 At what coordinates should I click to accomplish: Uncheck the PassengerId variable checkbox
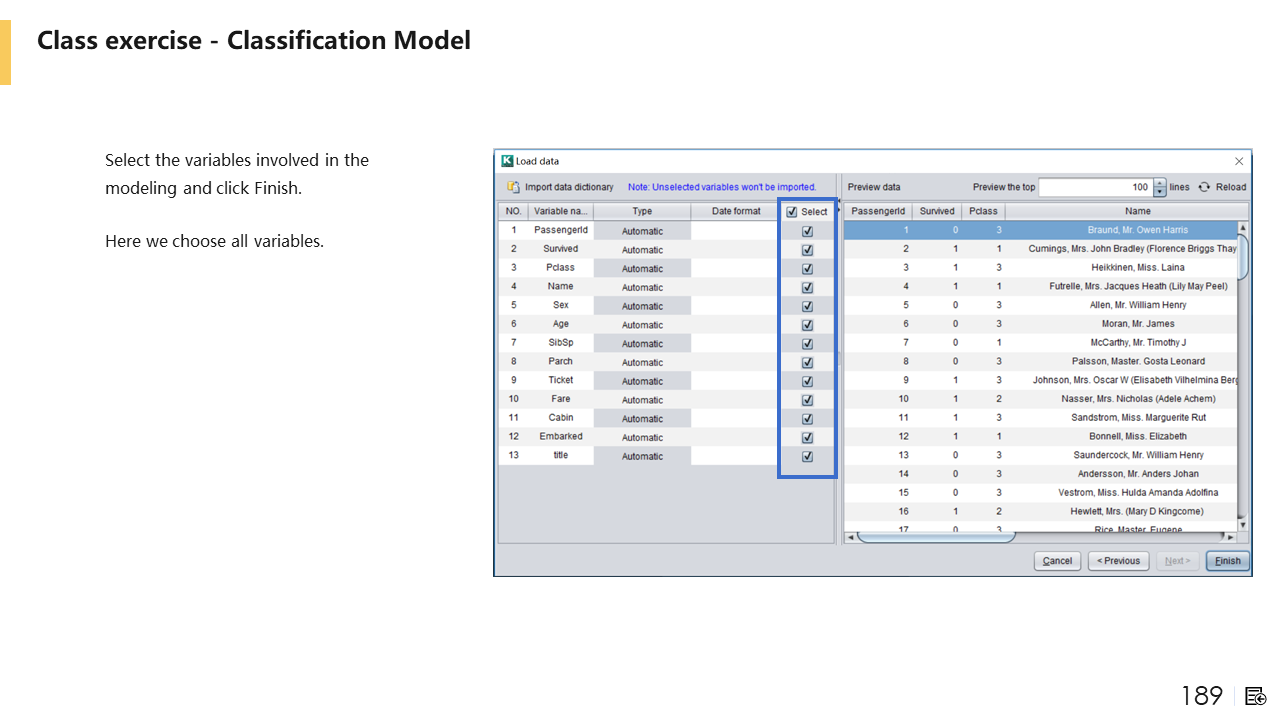(807, 231)
